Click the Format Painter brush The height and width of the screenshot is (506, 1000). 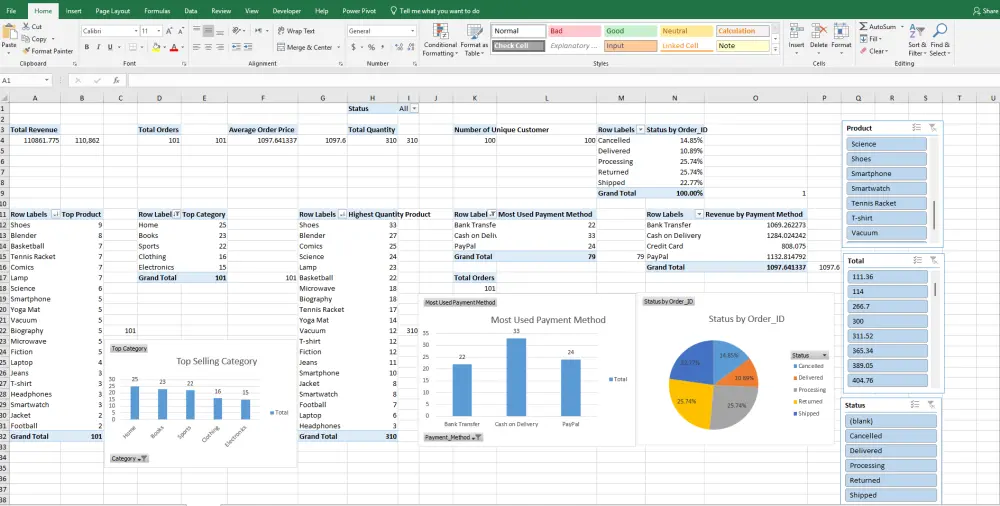click(47, 51)
